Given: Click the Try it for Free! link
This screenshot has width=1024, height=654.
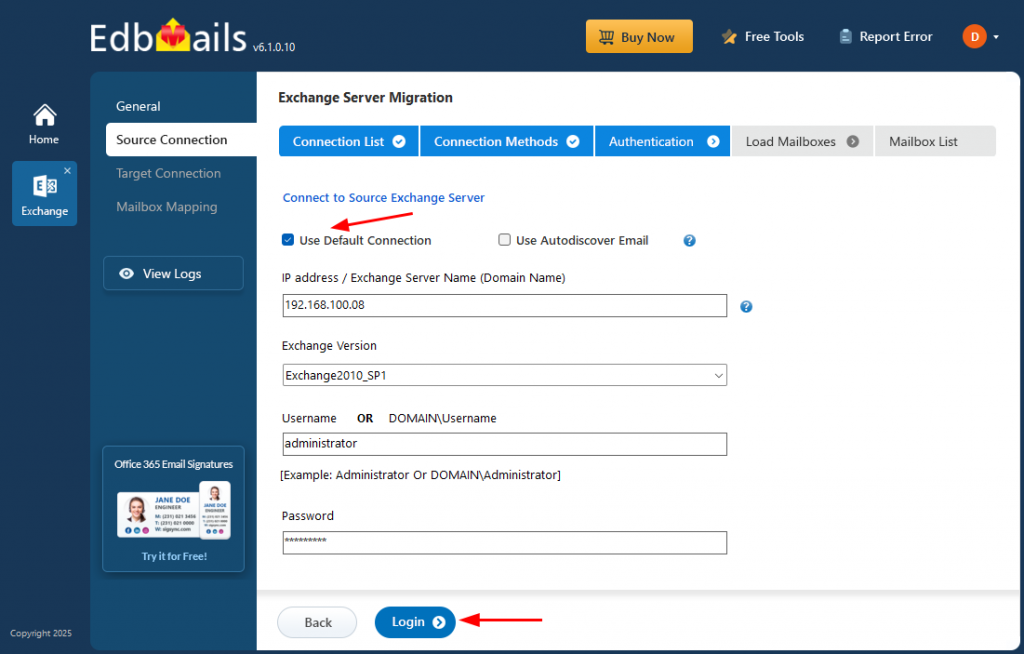Looking at the screenshot, I should (x=174, y=556).
